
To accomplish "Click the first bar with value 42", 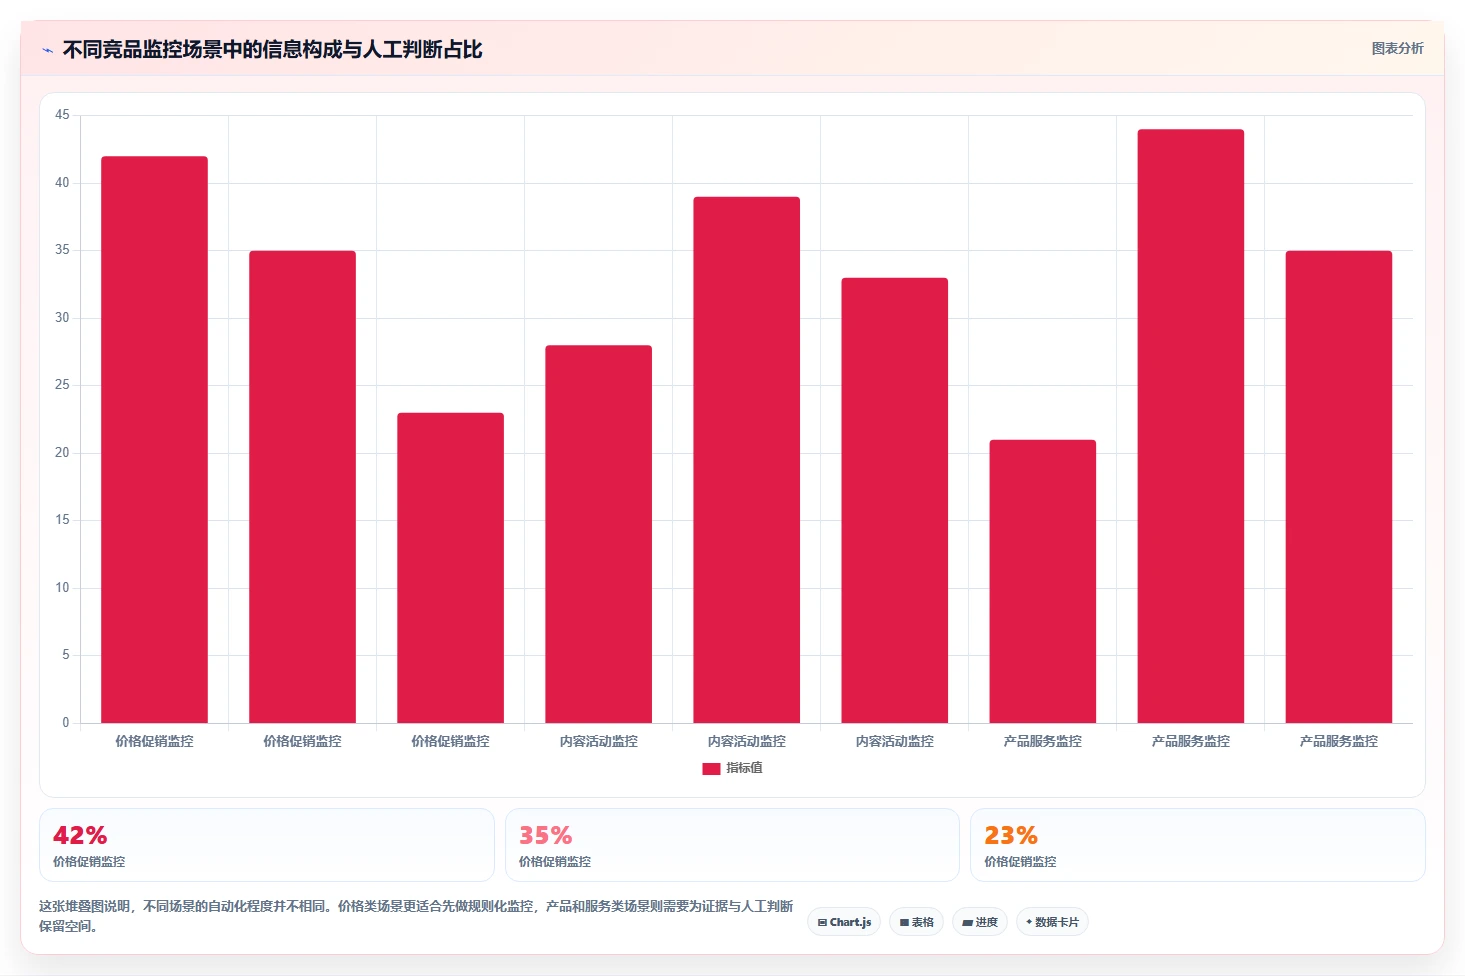I will (154, 440).
